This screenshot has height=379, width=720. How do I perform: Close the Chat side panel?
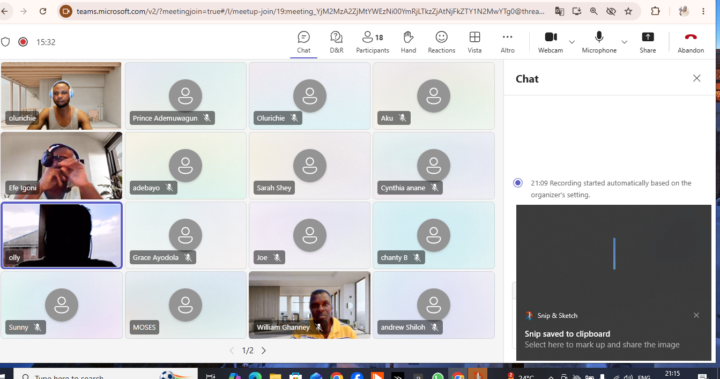coord(697,79)
